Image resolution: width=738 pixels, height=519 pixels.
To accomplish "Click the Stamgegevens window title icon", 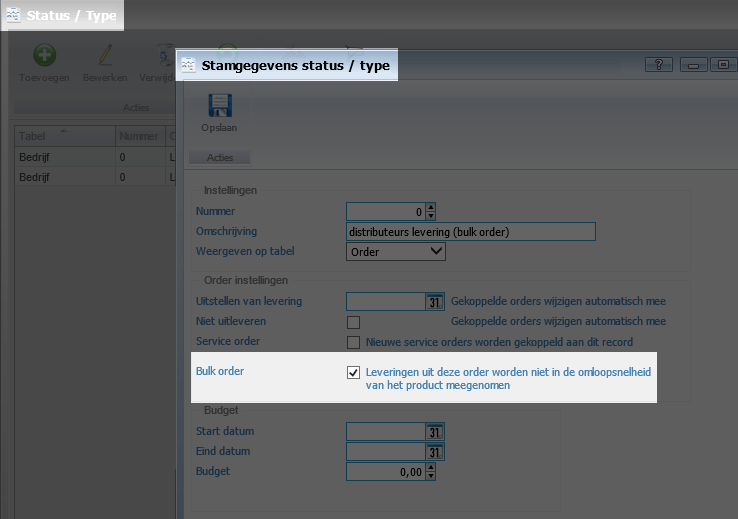I will point(188,66).
